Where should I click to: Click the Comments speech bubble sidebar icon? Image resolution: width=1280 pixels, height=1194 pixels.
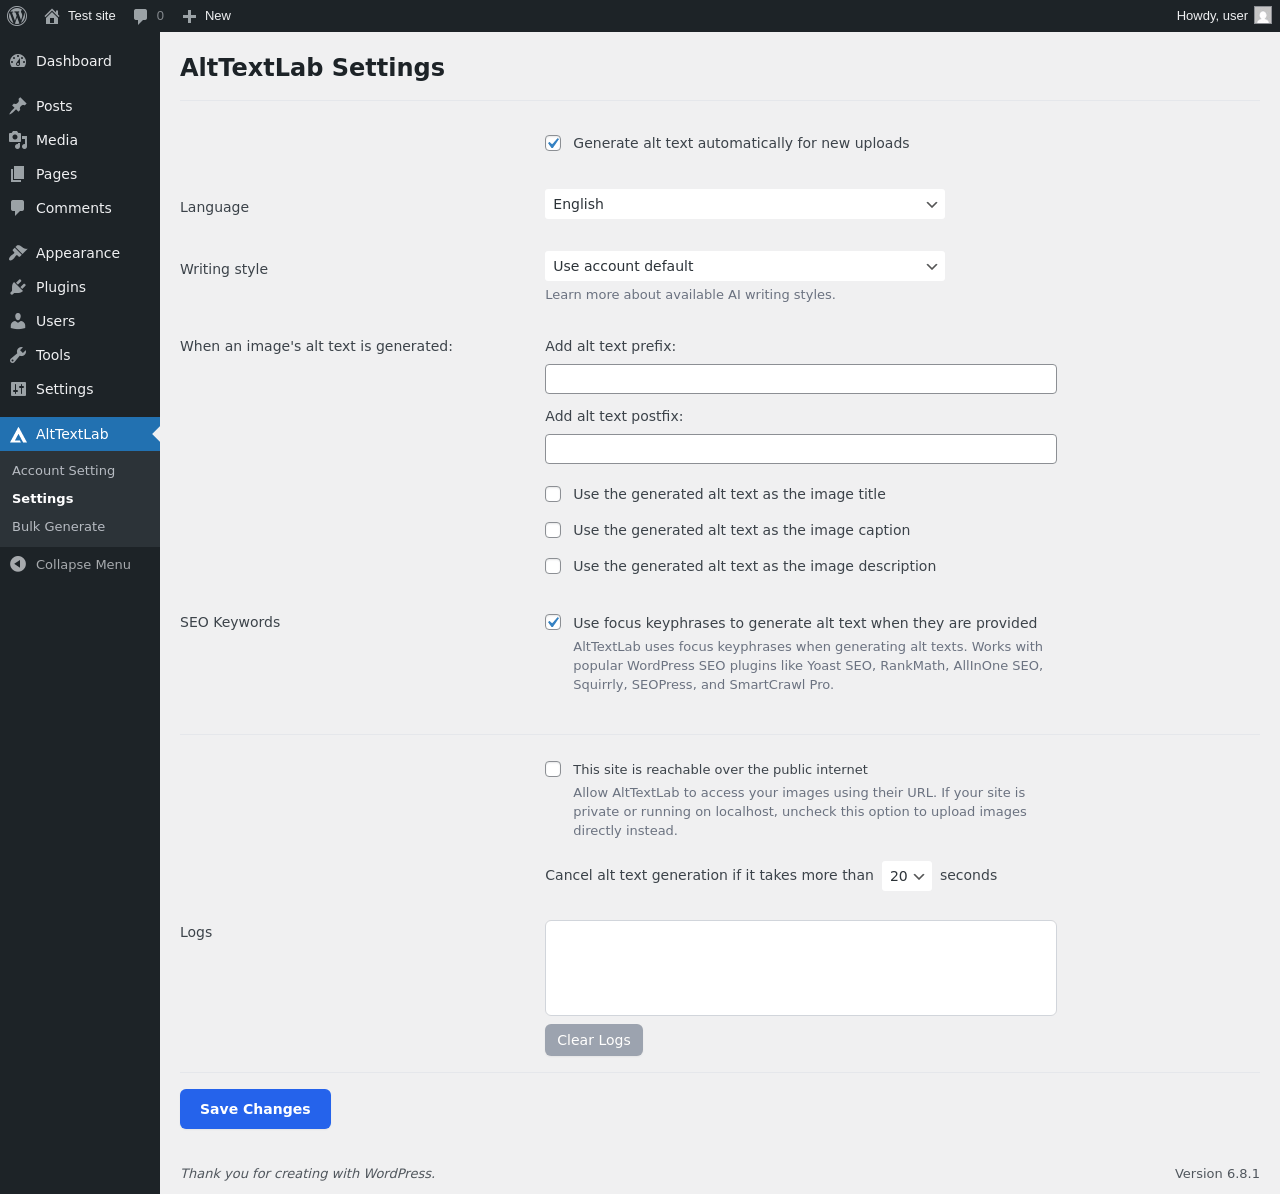coord(18,208)
